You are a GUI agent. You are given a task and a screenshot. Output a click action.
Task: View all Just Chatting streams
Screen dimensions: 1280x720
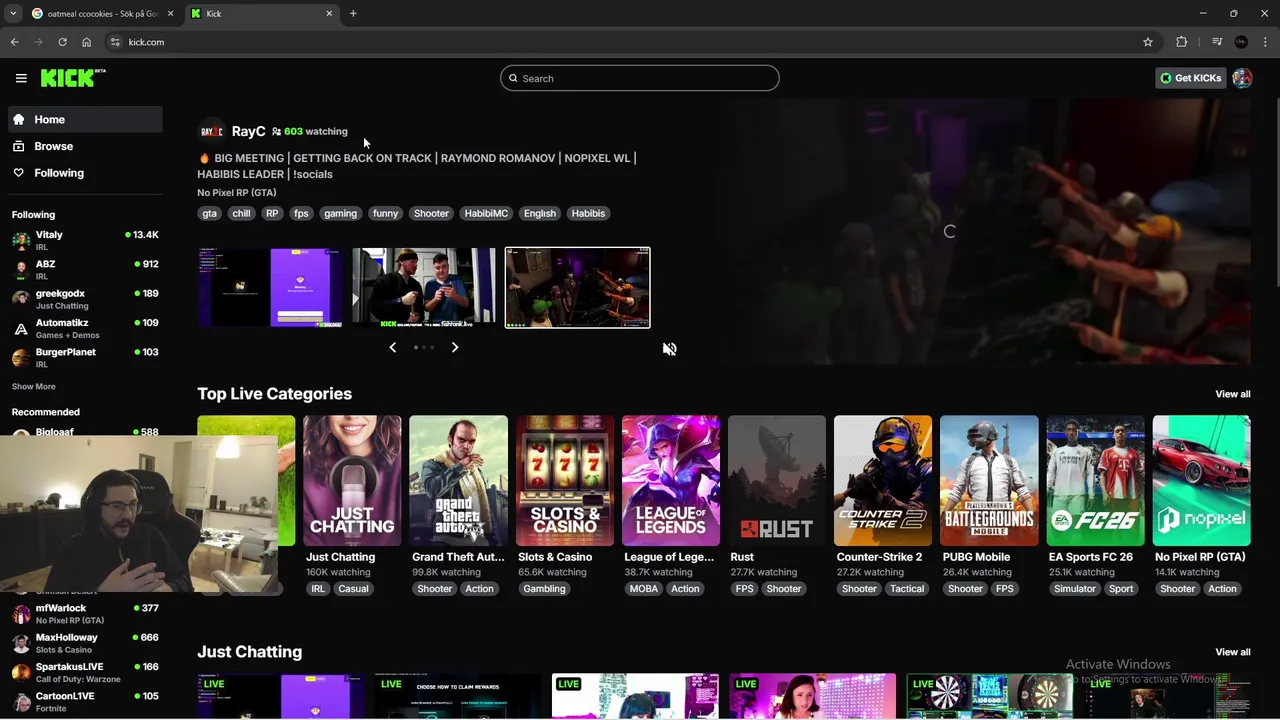point(1232,652)
